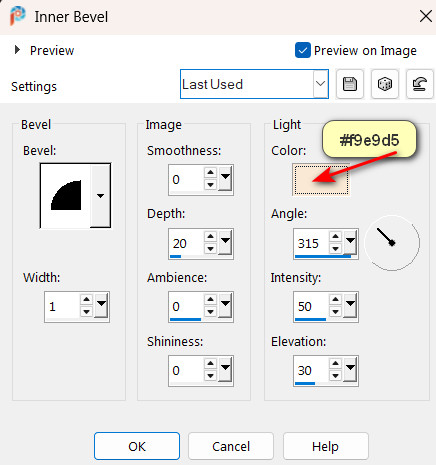
Task: Click the OK button
Action: pos(137,446)
